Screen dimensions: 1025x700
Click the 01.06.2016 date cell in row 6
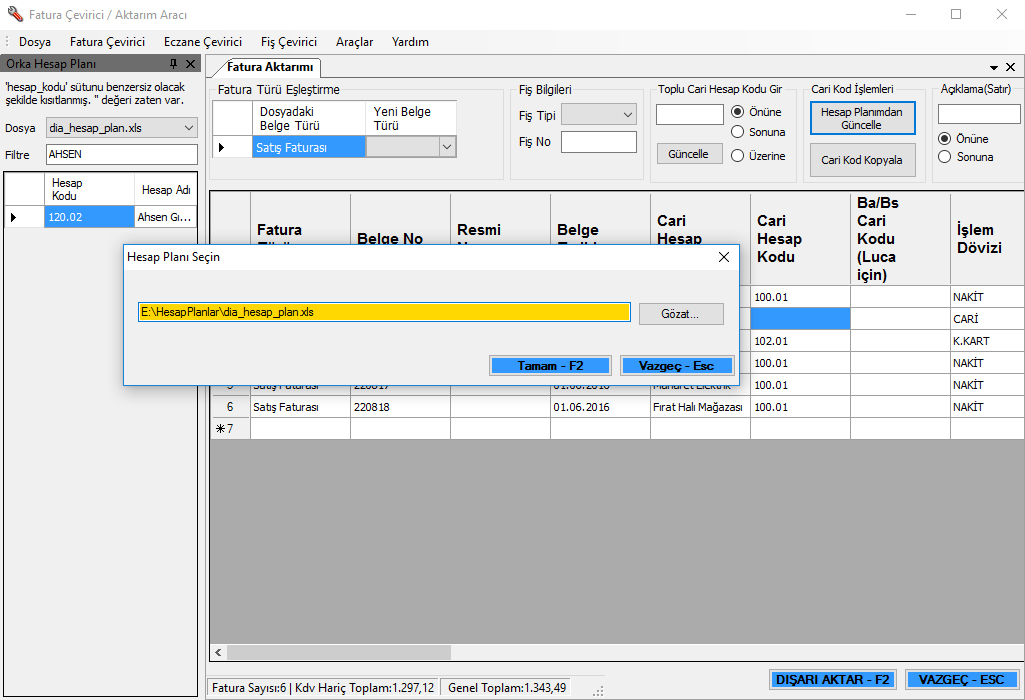(x=600, y=407)
